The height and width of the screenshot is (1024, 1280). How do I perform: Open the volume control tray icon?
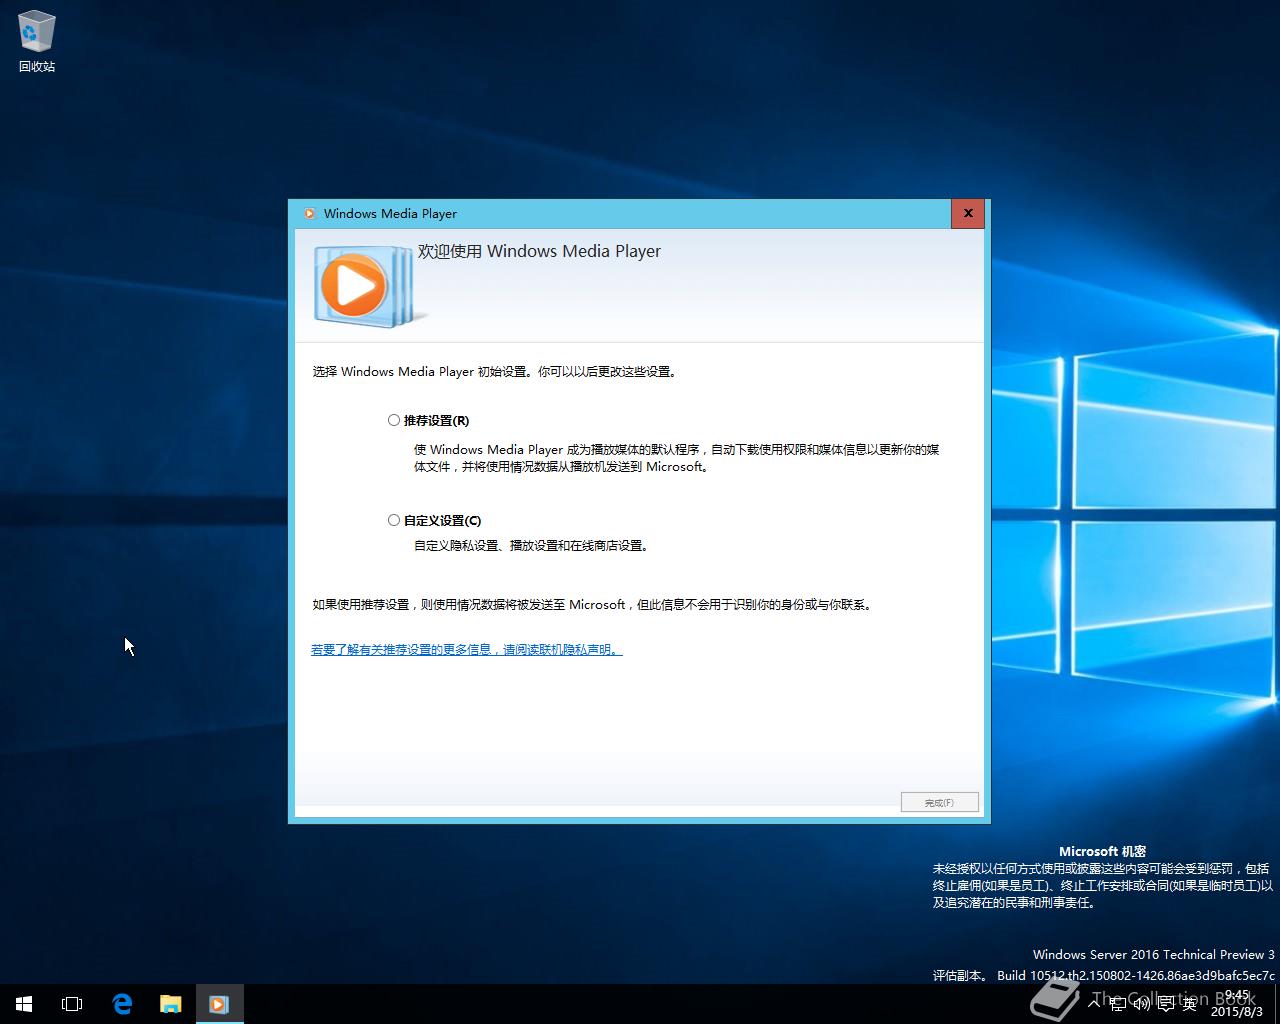click(1141, 1004)
